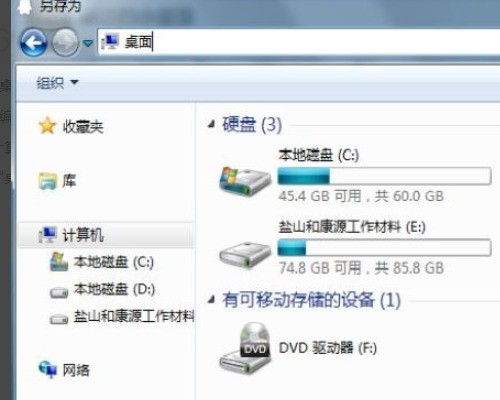
Task: Select 盐山和康源工作材料 drive in sidebar
Action: click(x=122, y=316)
